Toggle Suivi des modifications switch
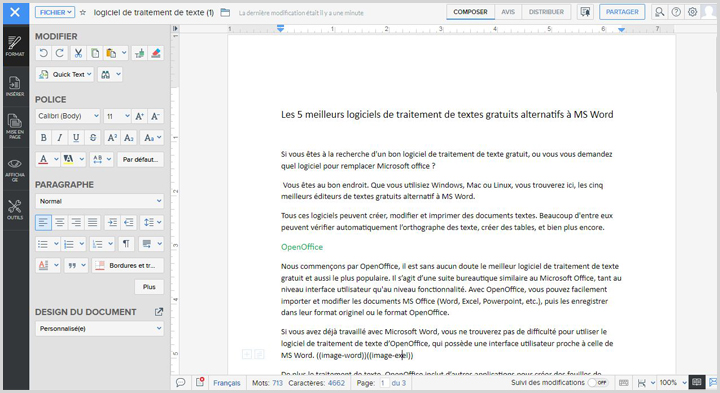 point(598,382)
